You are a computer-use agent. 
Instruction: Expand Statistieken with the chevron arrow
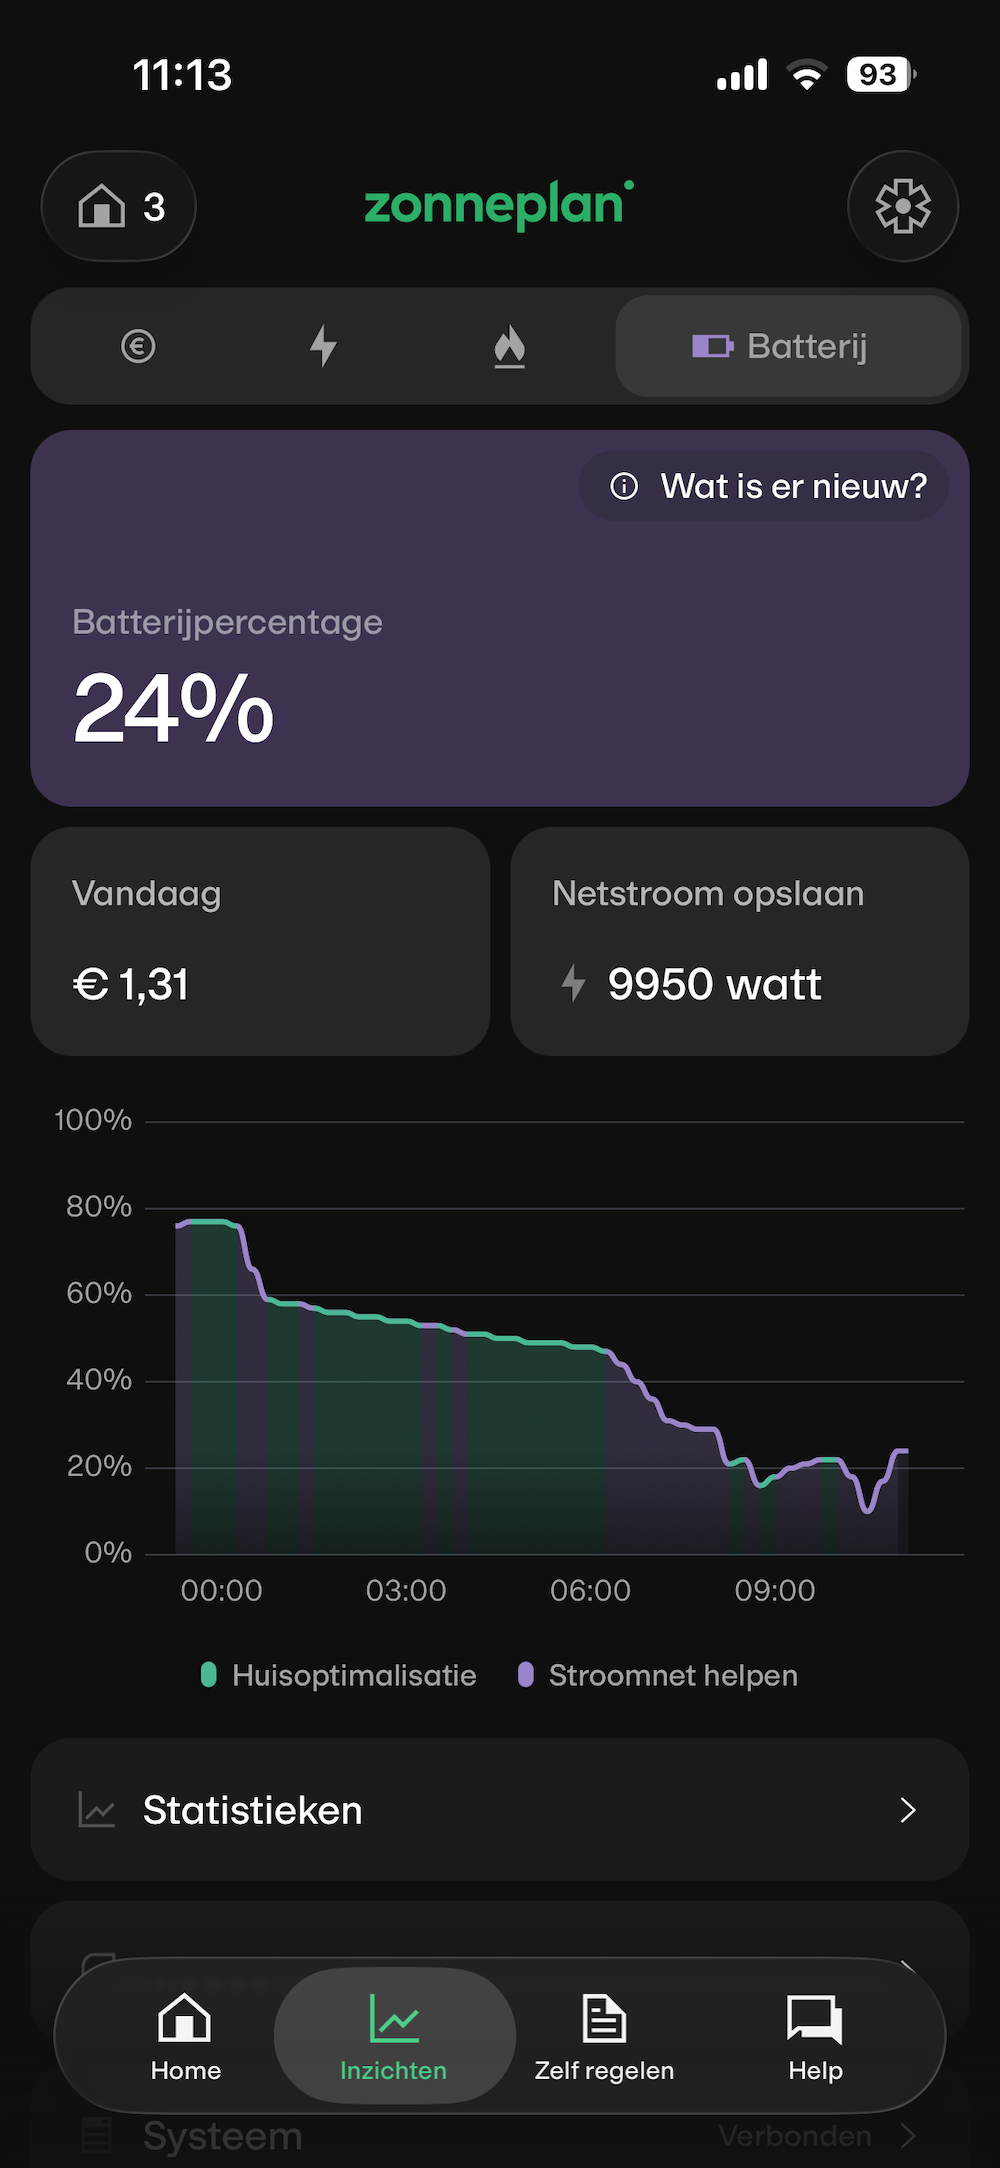907,1810
